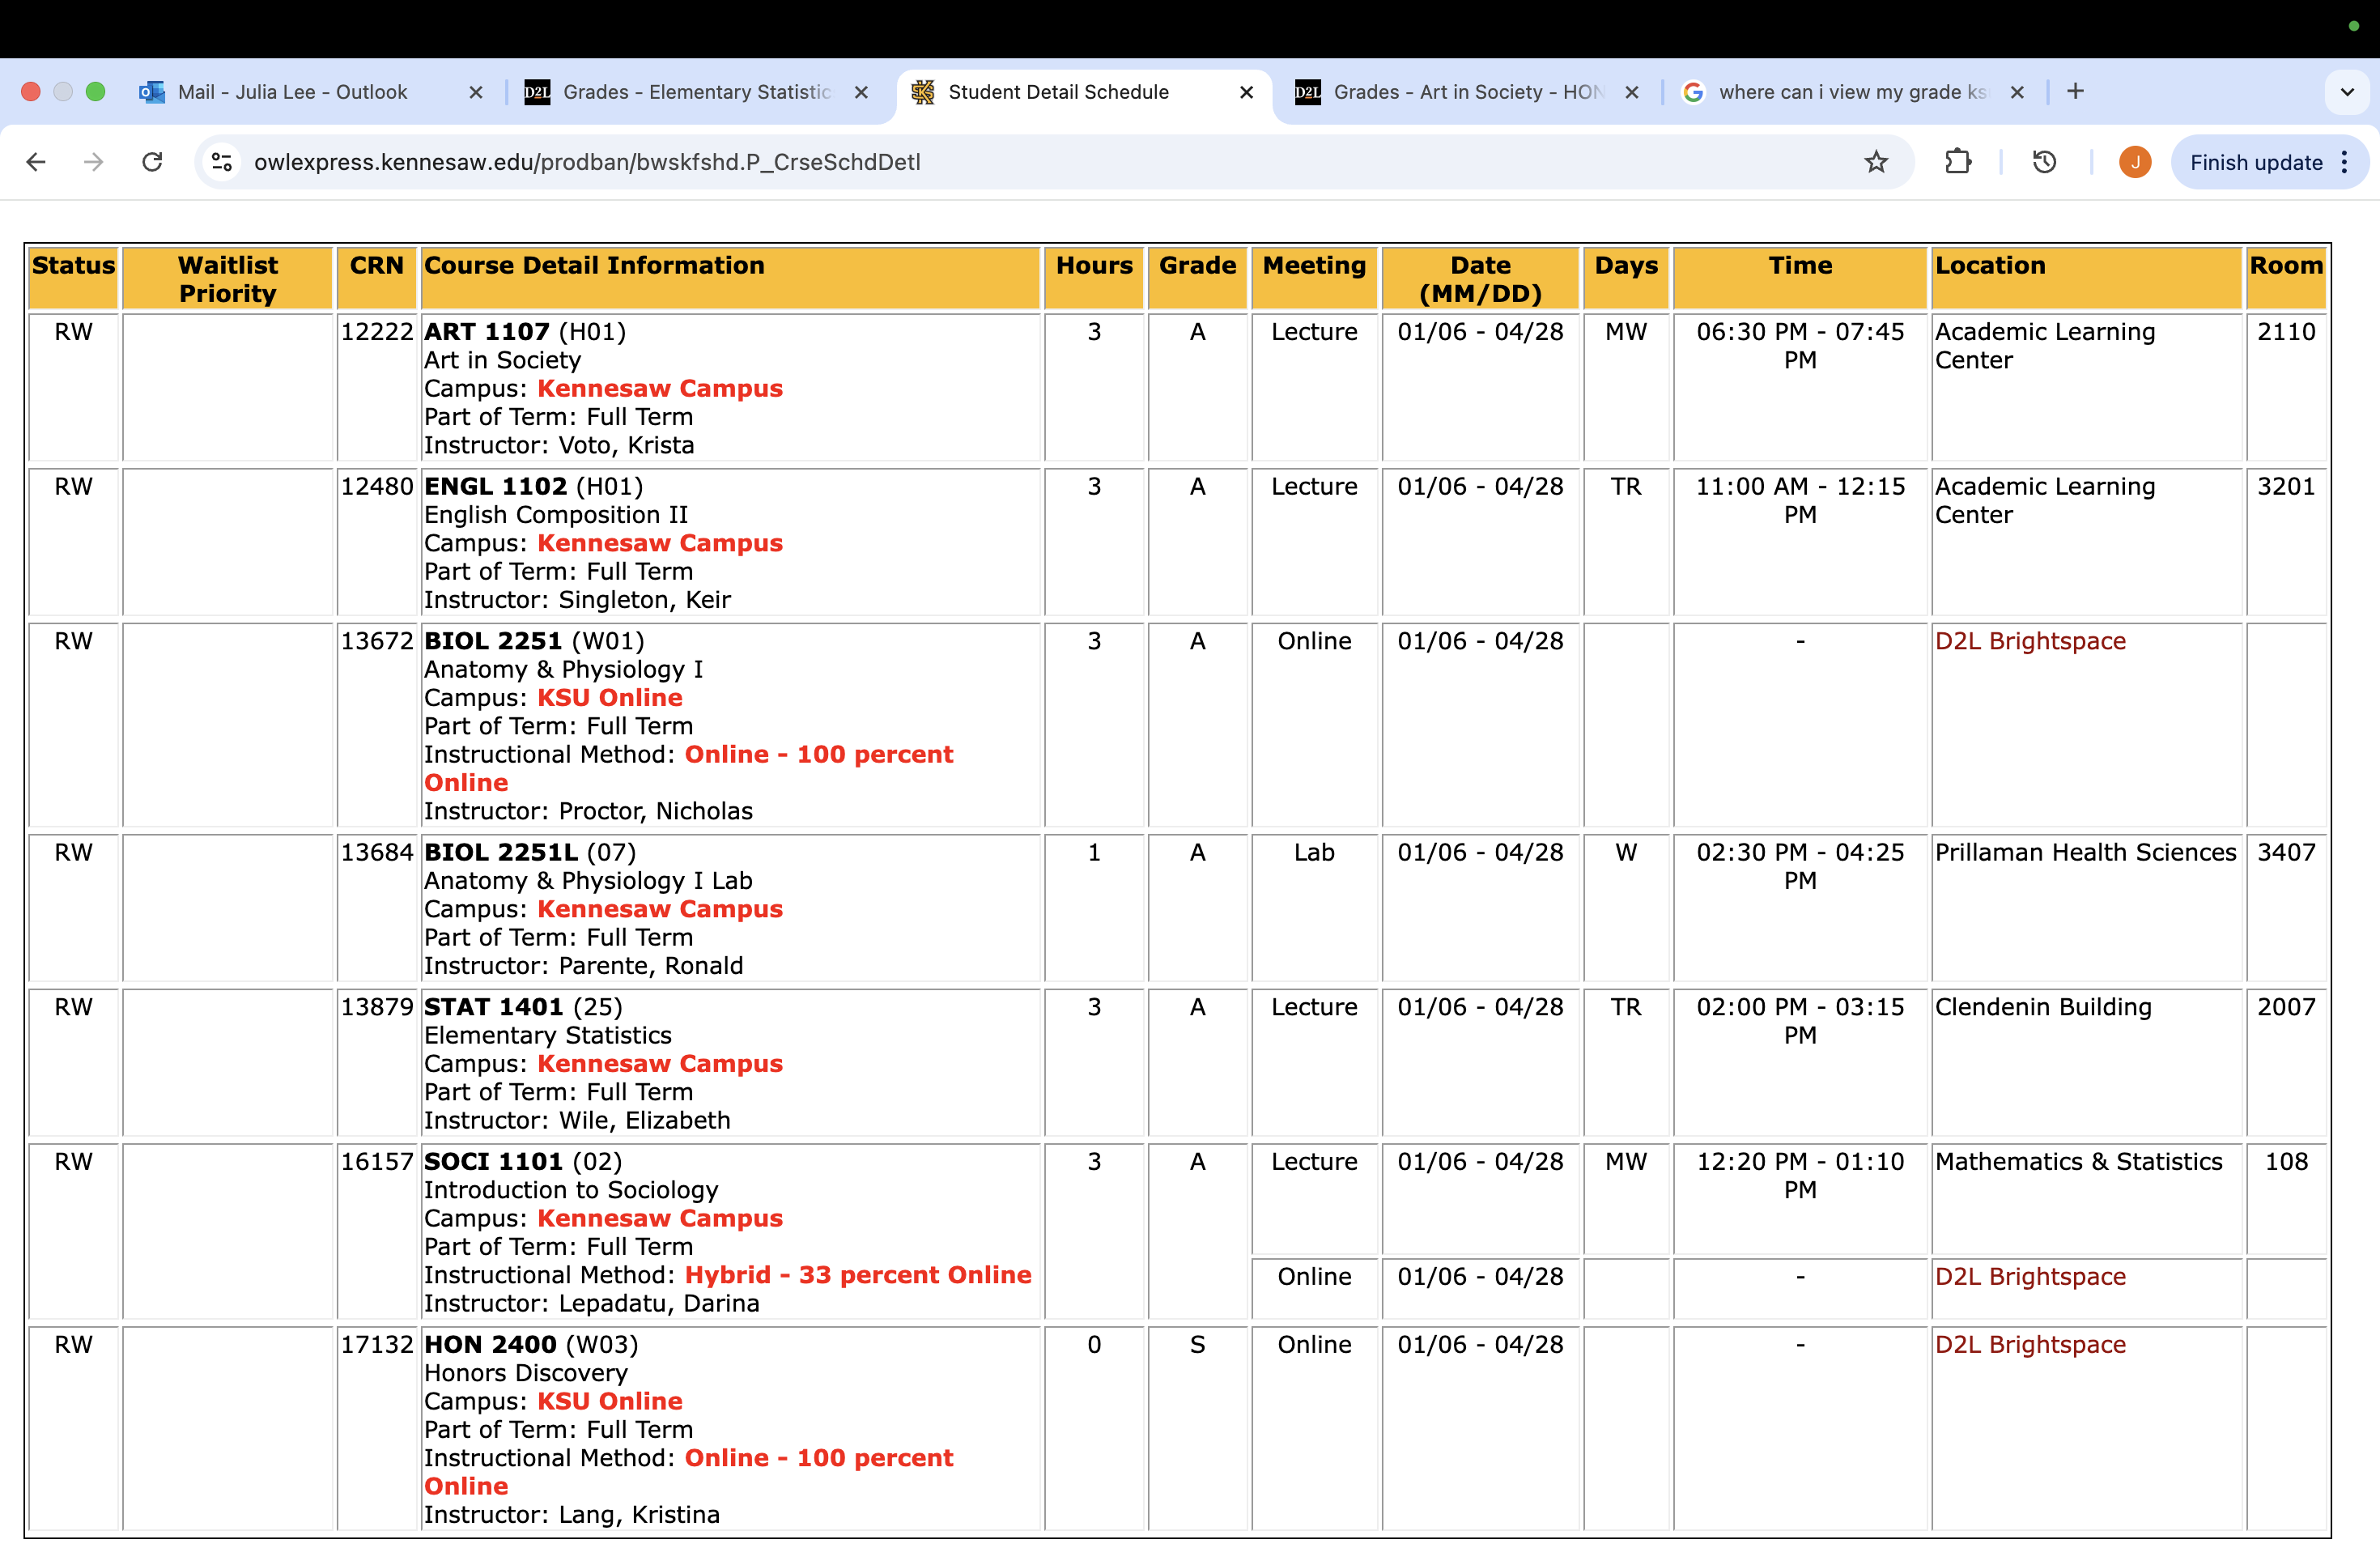The width and height of the screenshot is (2380, 1548).
Task: Click the KSU Online campus in BIOL 2251 row
Action: pyautogui.click(x=610, y=697)
